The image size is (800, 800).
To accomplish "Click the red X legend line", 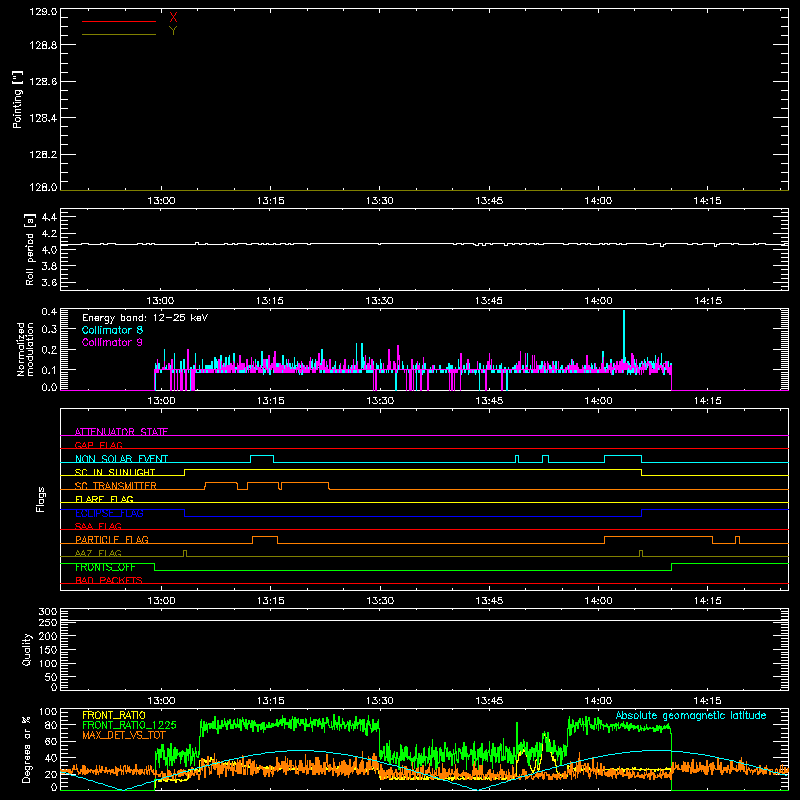I will coord(119,21).
